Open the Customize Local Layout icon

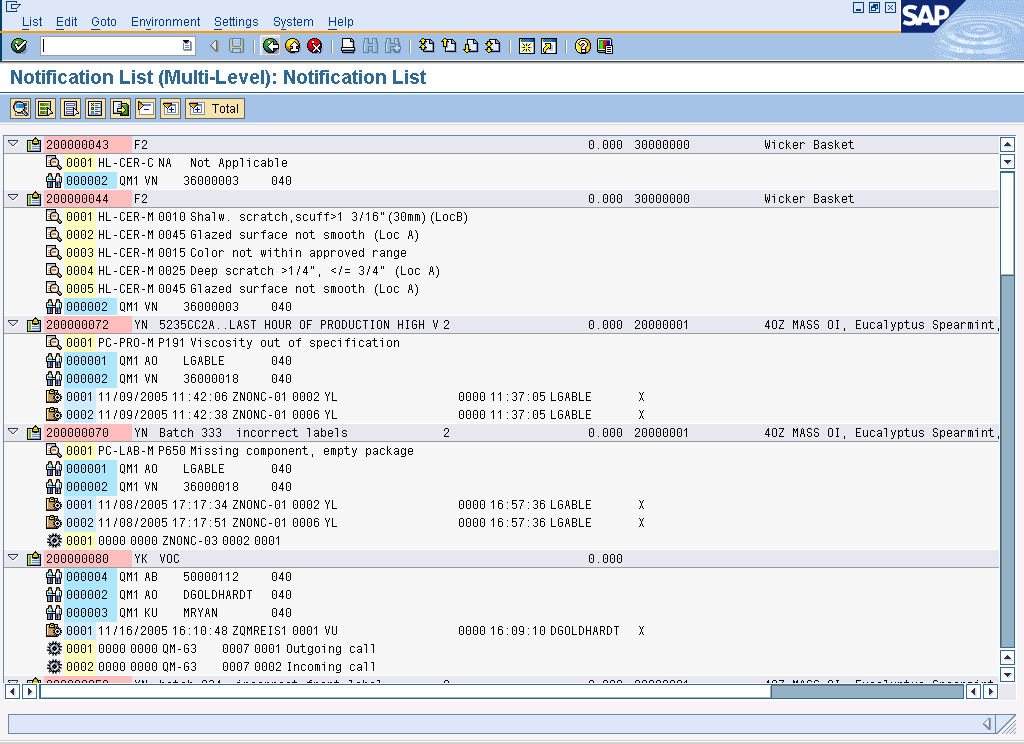[x=605, y=46]
